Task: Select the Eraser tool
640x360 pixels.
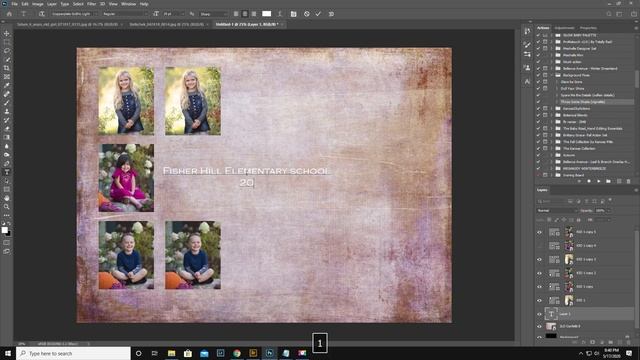Action: click(7, 129)
